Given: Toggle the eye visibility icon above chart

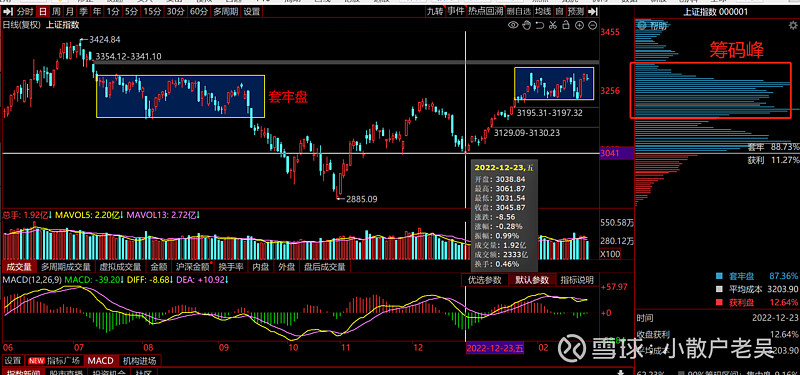Looking at the screenshot, I should pos(513,25).
